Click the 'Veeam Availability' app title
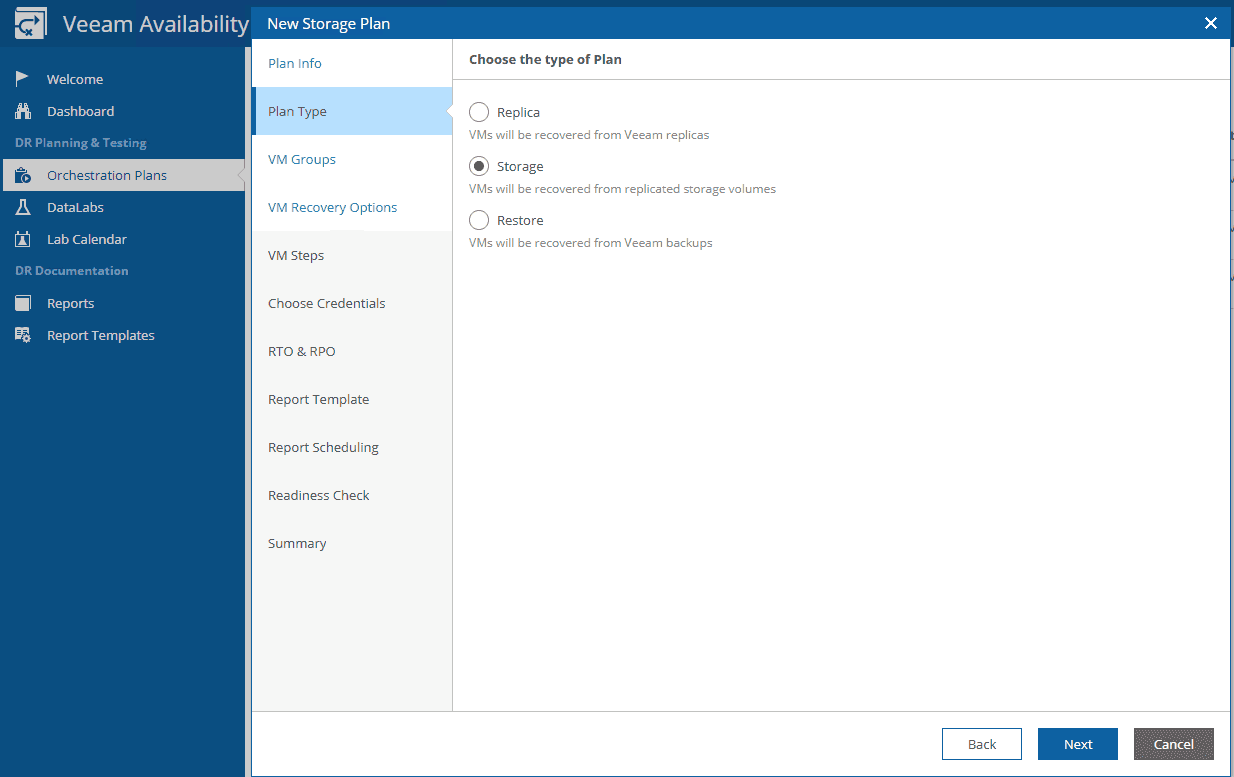This screenshot has width=1234, height=777. tap(155, 24)
